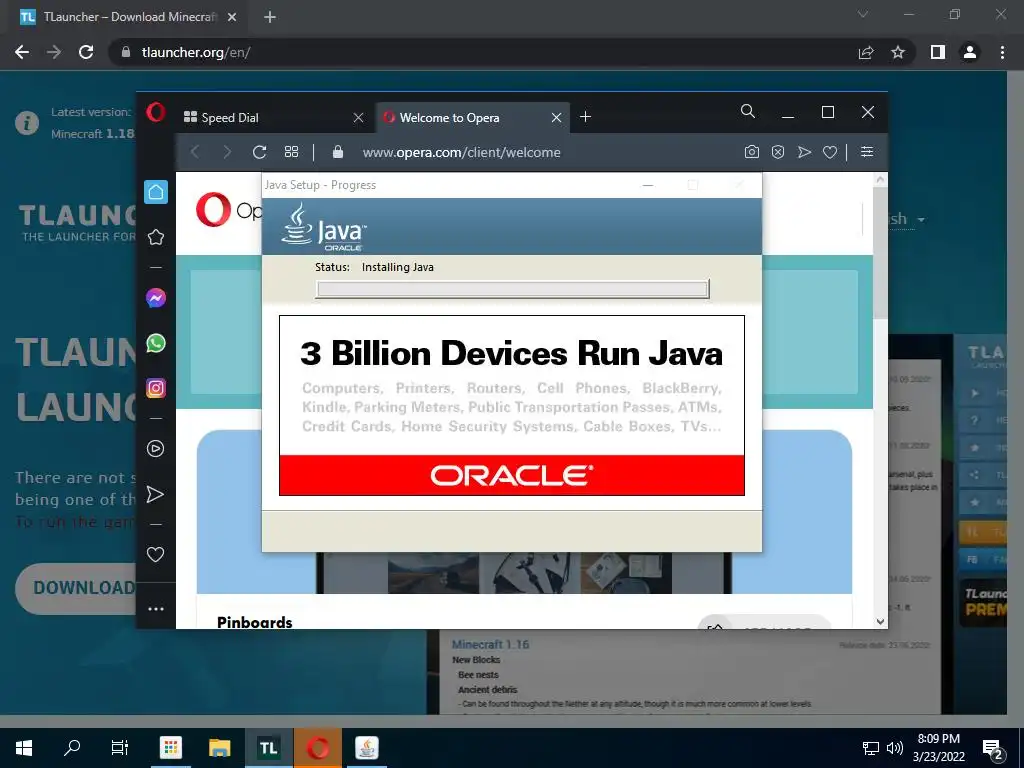Close the Speed Dial tab
Viewport: 1024px width, 768px height.
[359, 118]
